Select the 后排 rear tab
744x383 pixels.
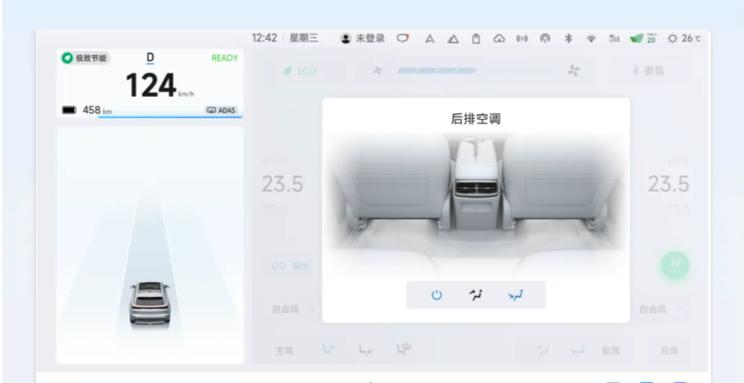(670, 351)
